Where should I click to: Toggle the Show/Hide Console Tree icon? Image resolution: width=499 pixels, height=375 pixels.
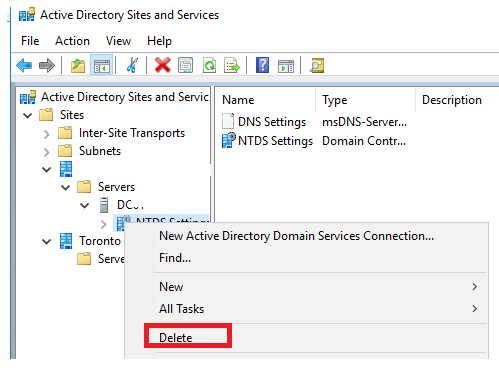[x=102, y=65]
